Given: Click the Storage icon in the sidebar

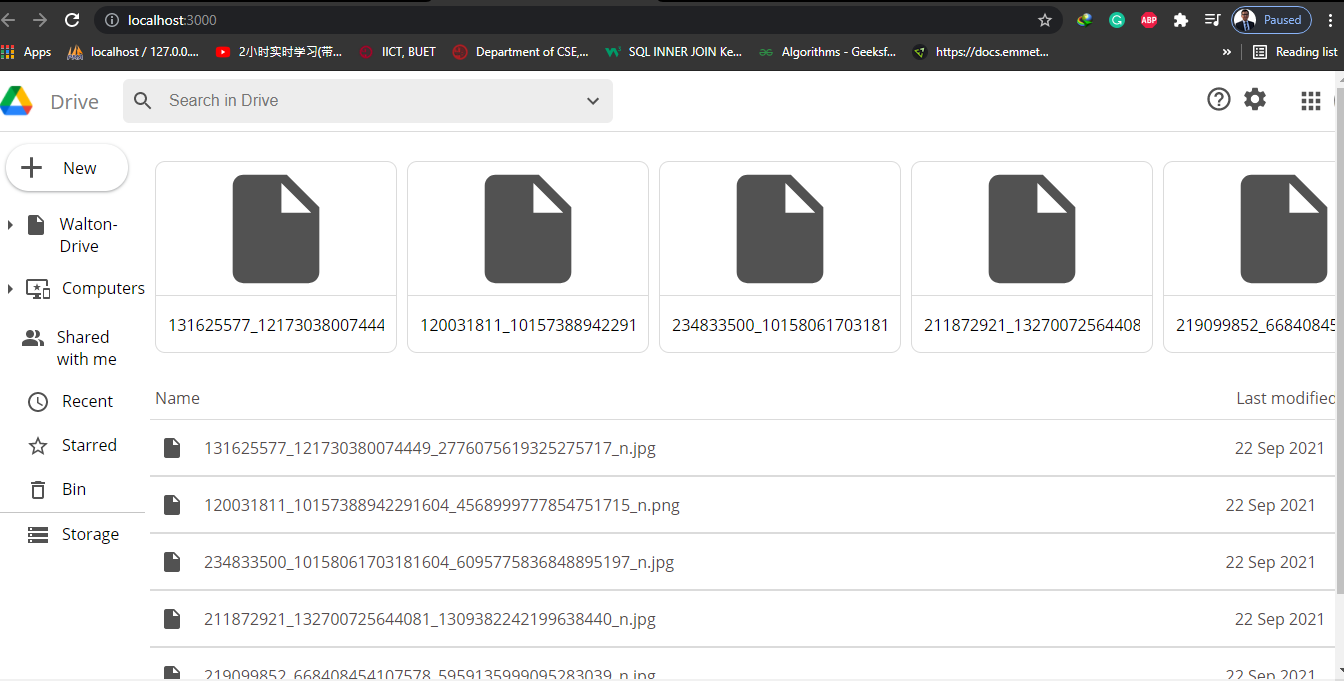Looking at the screenshot, I should [37, 534].
